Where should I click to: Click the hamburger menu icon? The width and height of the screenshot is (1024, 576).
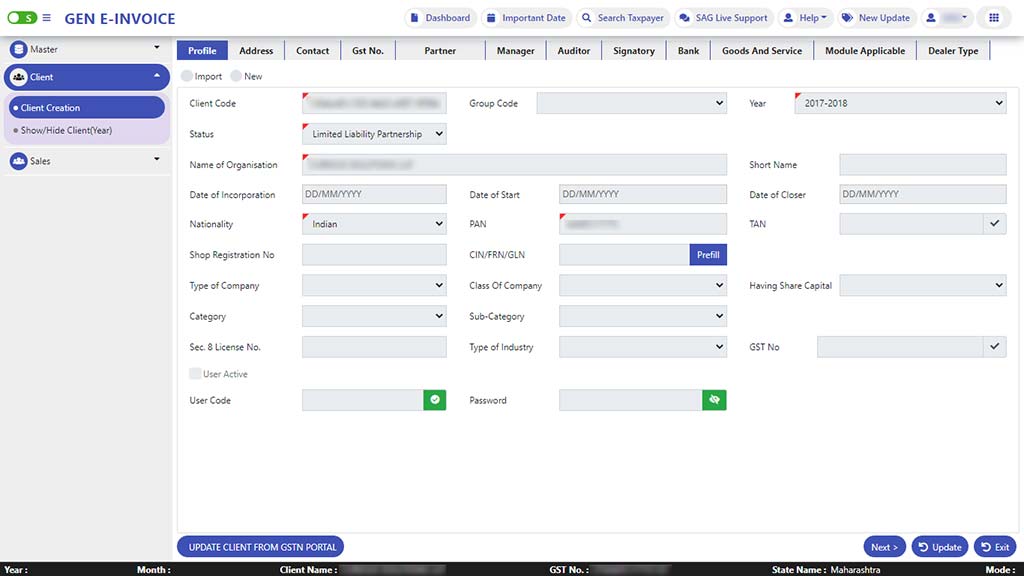46,18
